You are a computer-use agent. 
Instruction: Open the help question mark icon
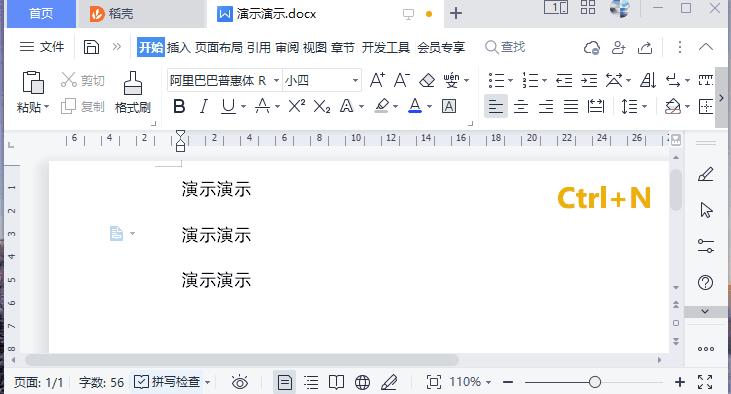pos(705,282)
